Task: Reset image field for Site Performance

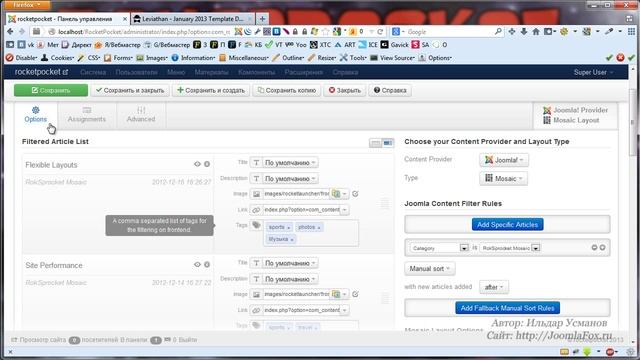Action: pyautogui.click(x=356, y=294)
